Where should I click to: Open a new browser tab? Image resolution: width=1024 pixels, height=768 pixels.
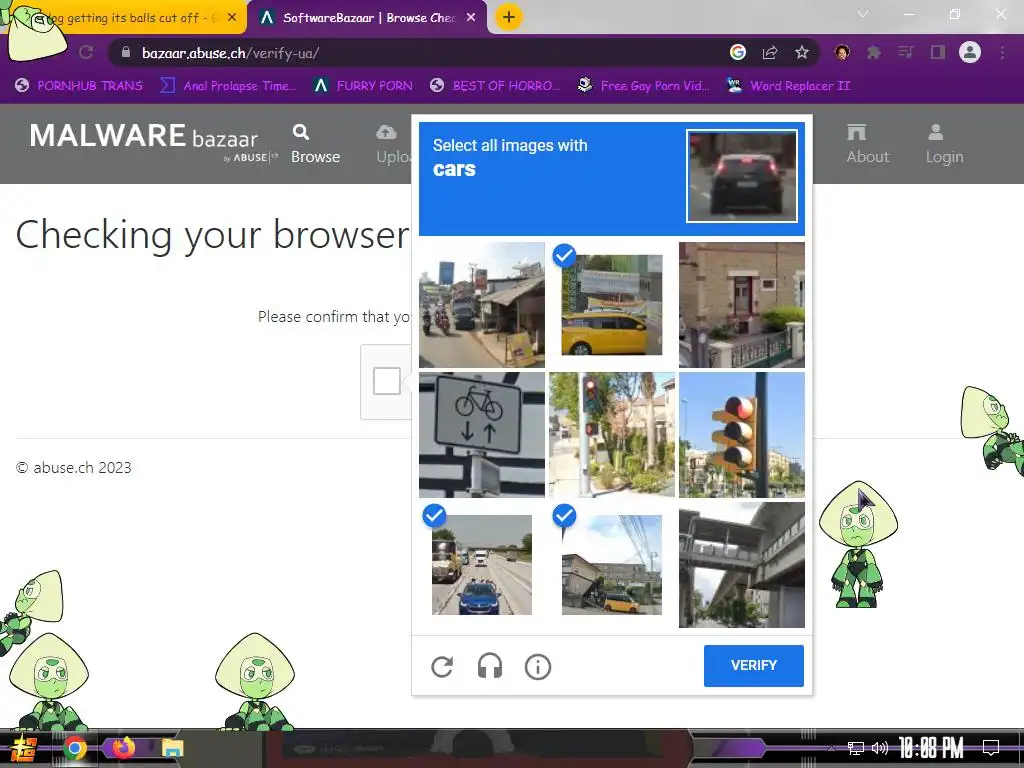509,17
